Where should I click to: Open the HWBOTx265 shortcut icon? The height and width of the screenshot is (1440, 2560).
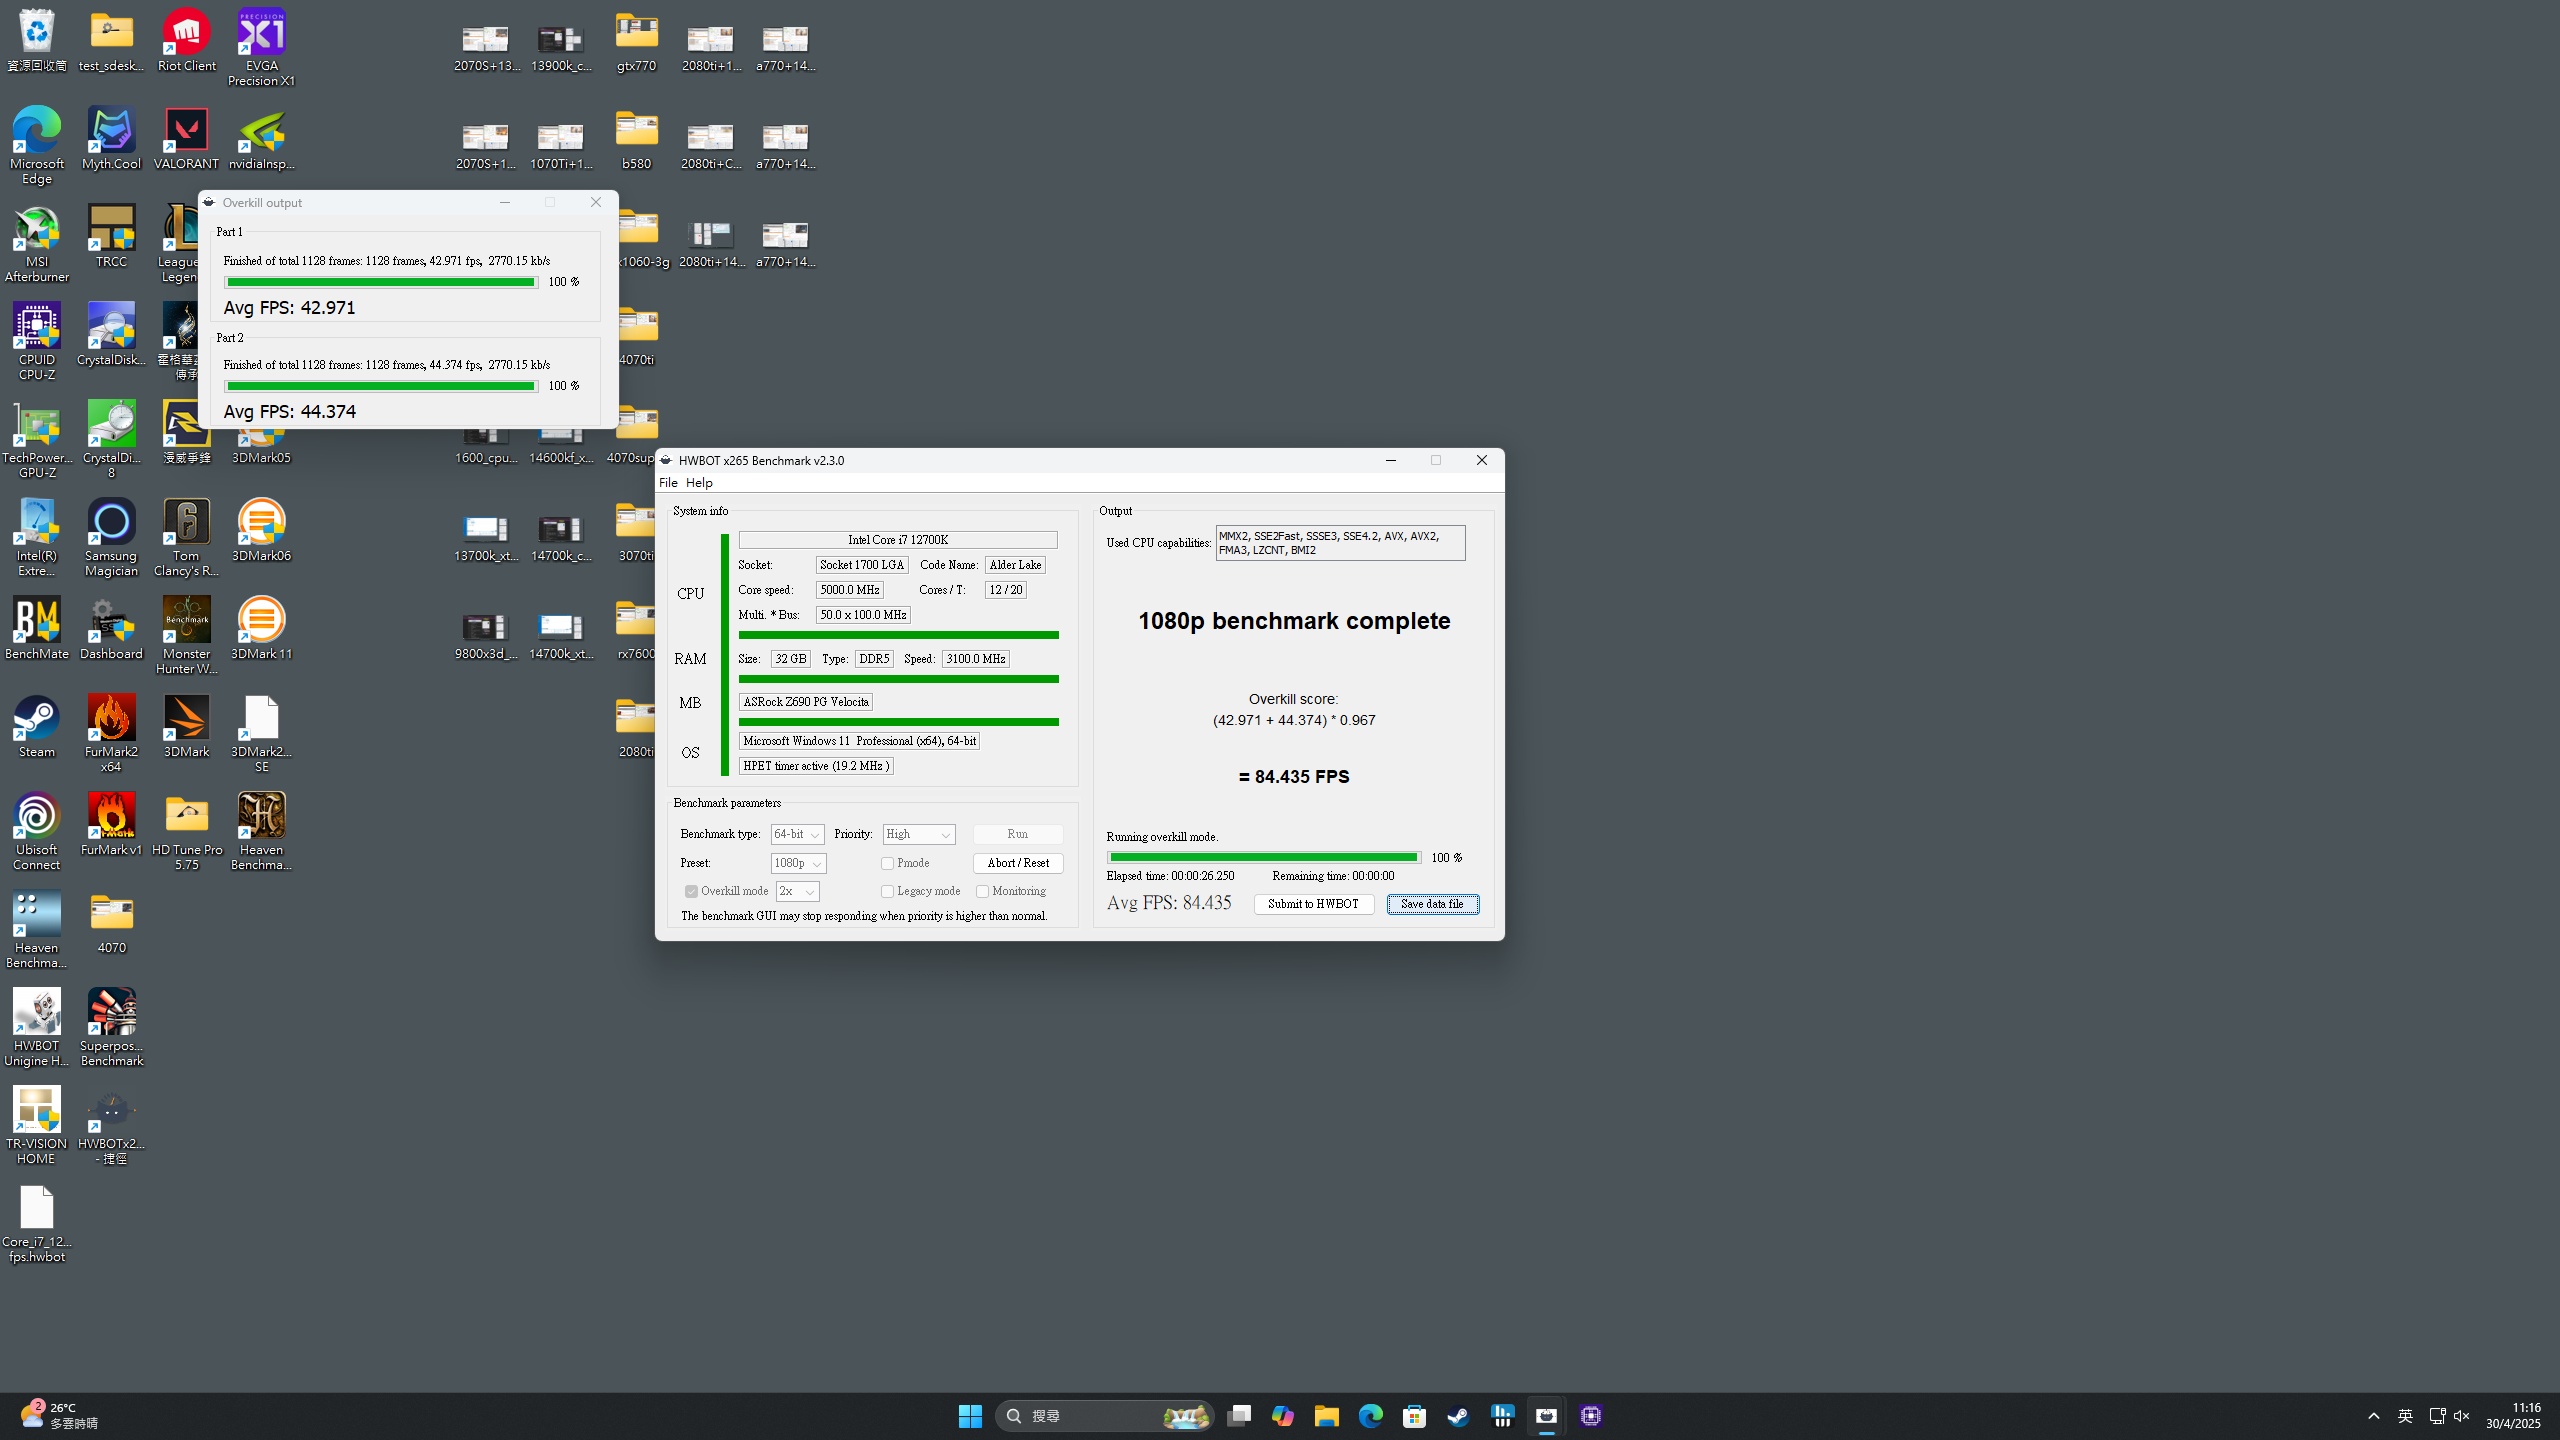pyautogui.click(x=111, y=1126)
